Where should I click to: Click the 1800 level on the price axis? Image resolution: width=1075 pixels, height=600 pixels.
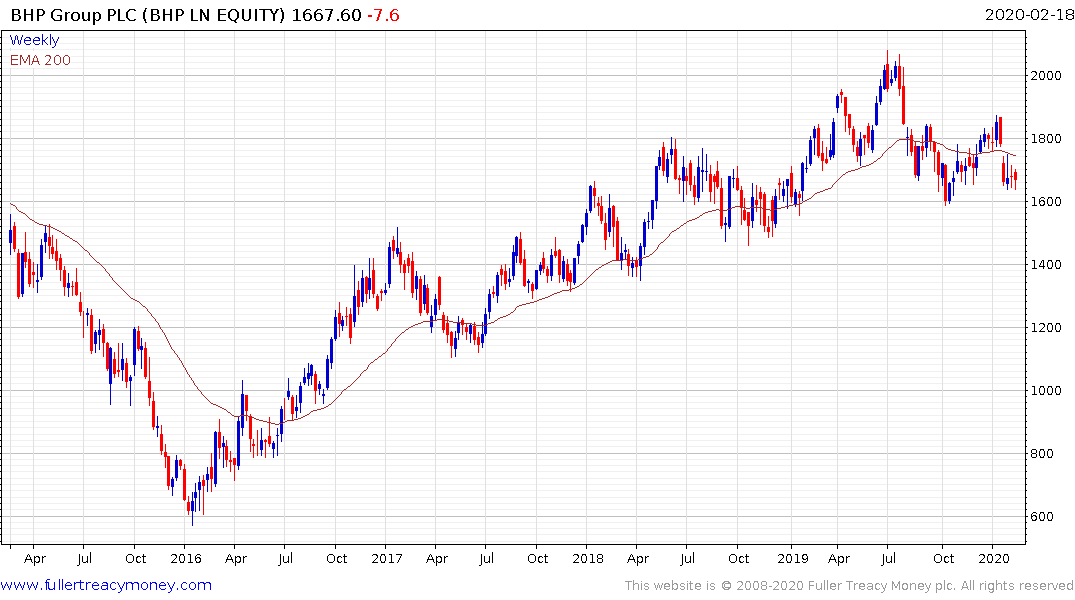1048,139
